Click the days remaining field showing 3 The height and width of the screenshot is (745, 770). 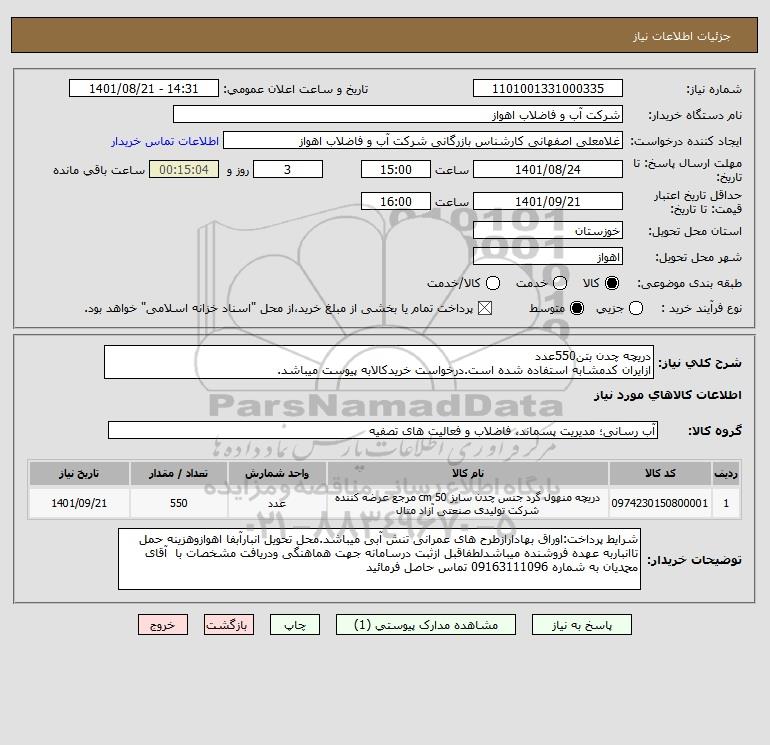click(288, 169)
